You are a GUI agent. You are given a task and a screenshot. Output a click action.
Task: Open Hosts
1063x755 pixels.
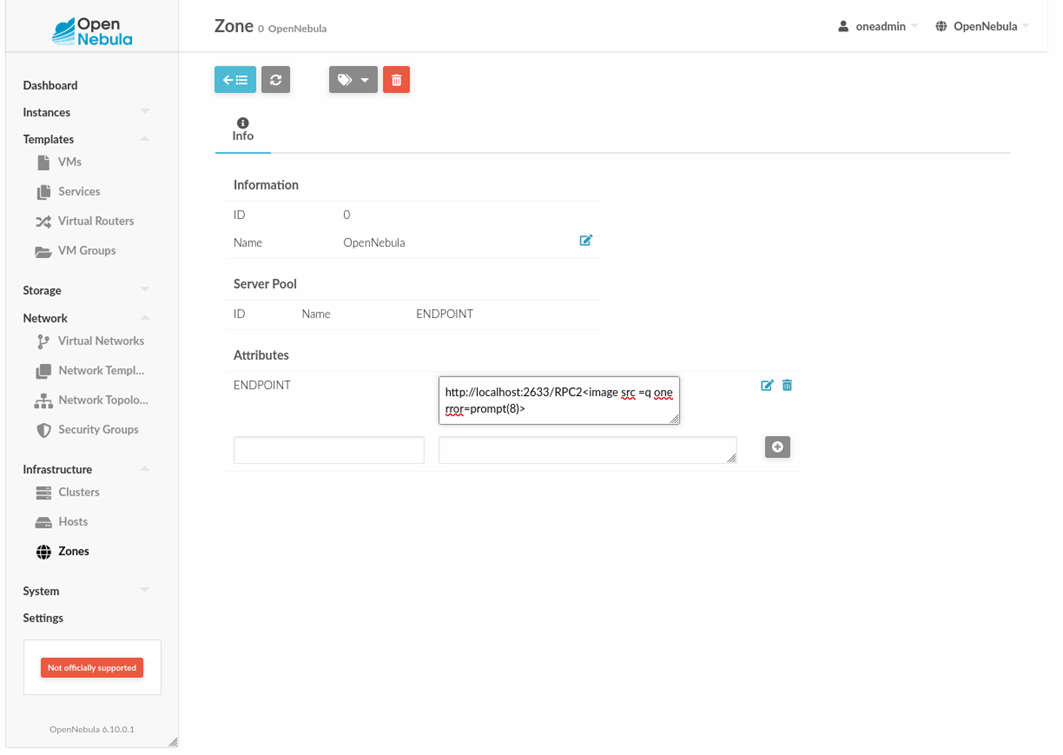(73, 521)
